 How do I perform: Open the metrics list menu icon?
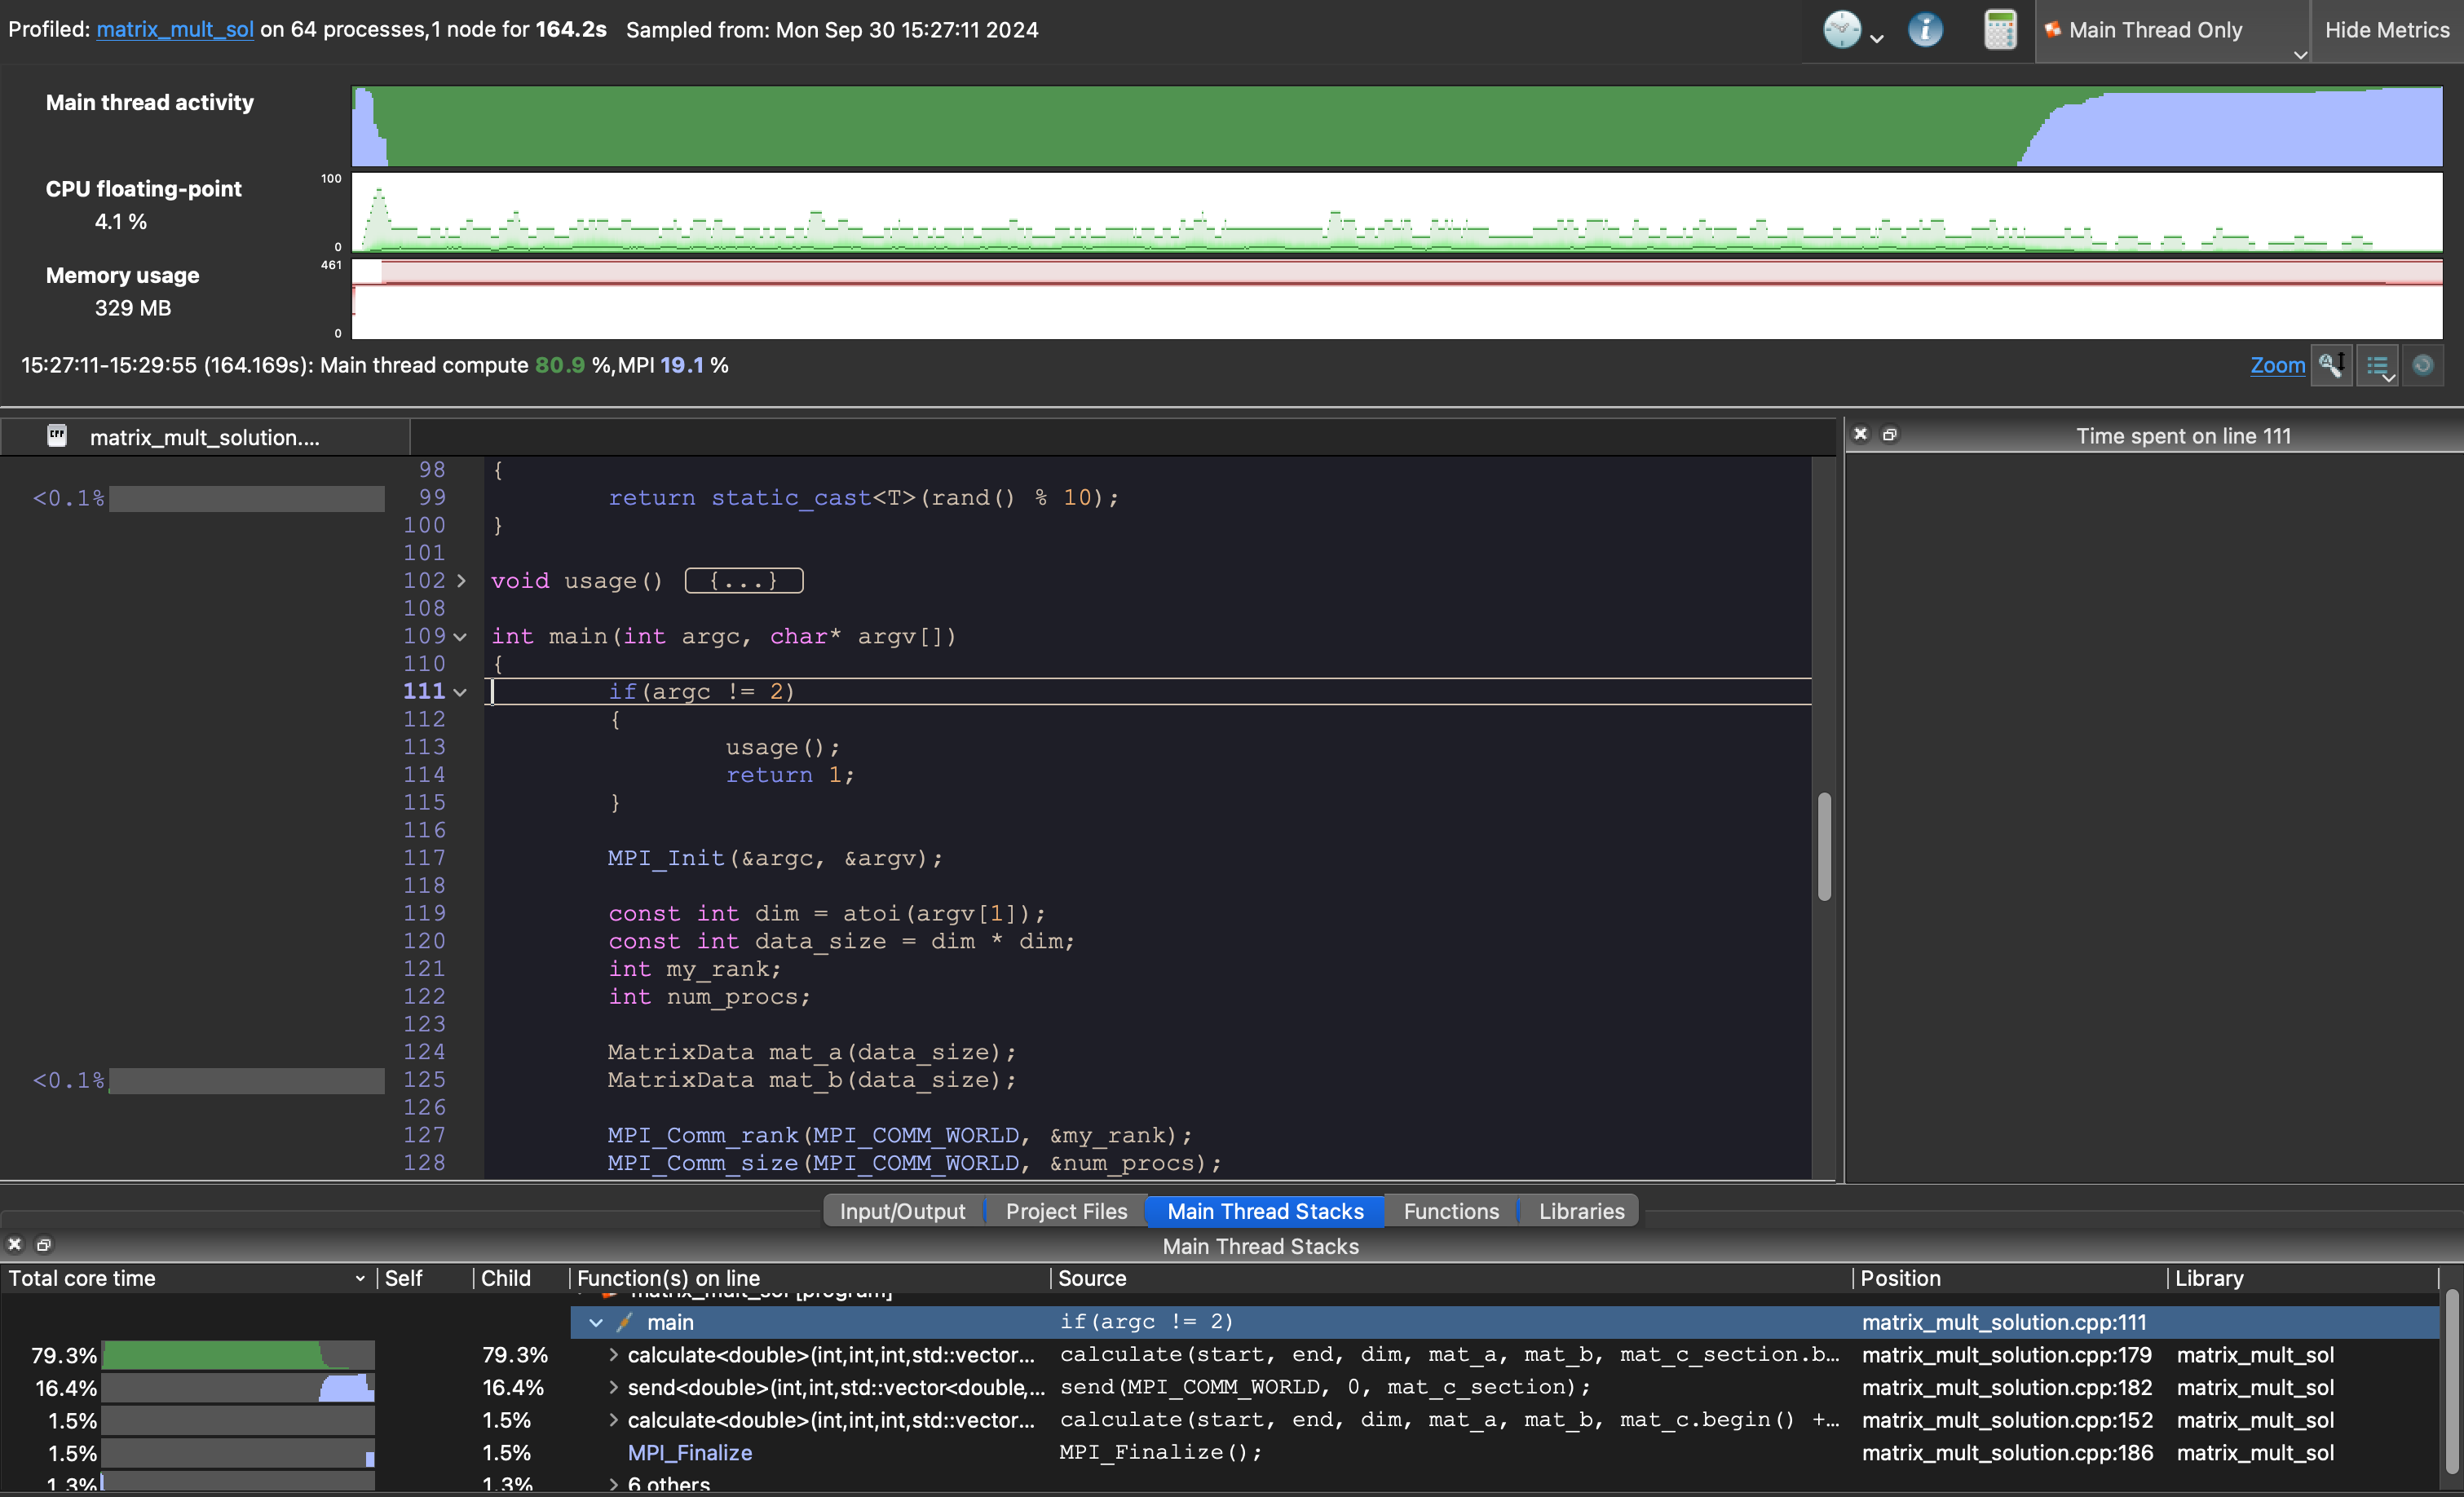coord(2378,365)
